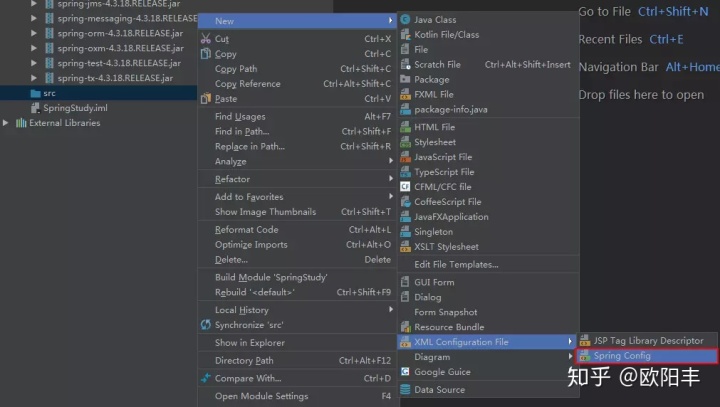Select Edit File Templates...

coord(488,265)
